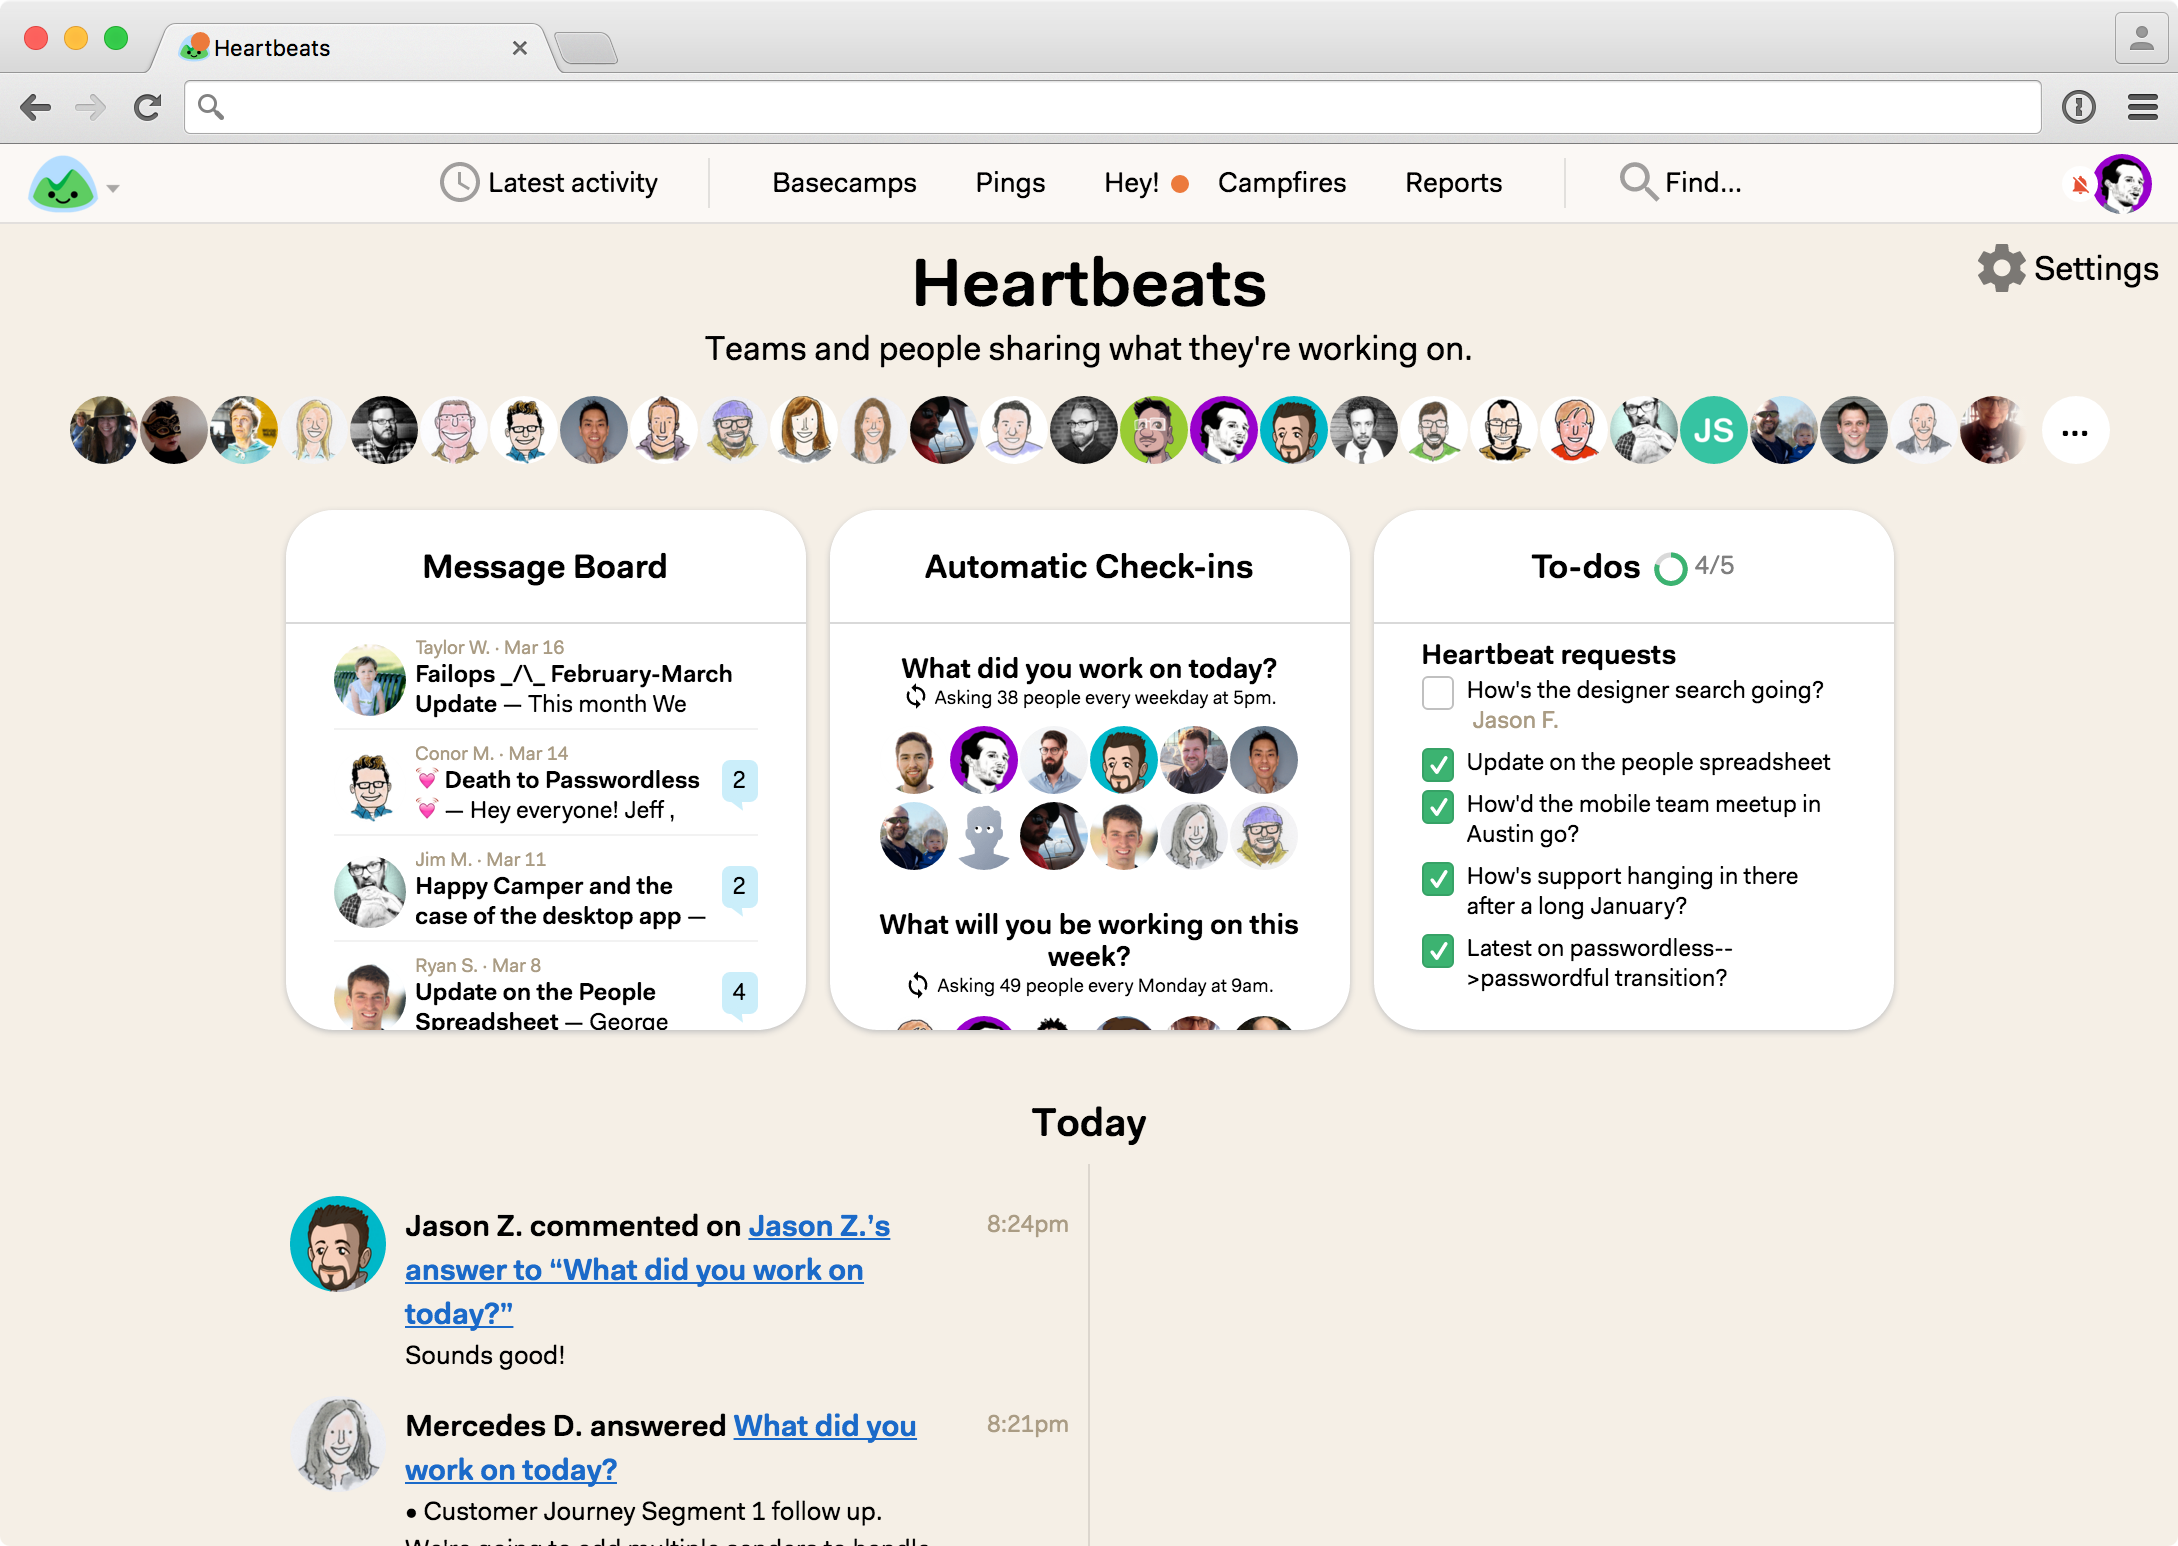Image resolution: width=2178 pixels, height=1546 pixels.
Task: Click Jason F. assignee label
Action: (x=1514, y=720)
